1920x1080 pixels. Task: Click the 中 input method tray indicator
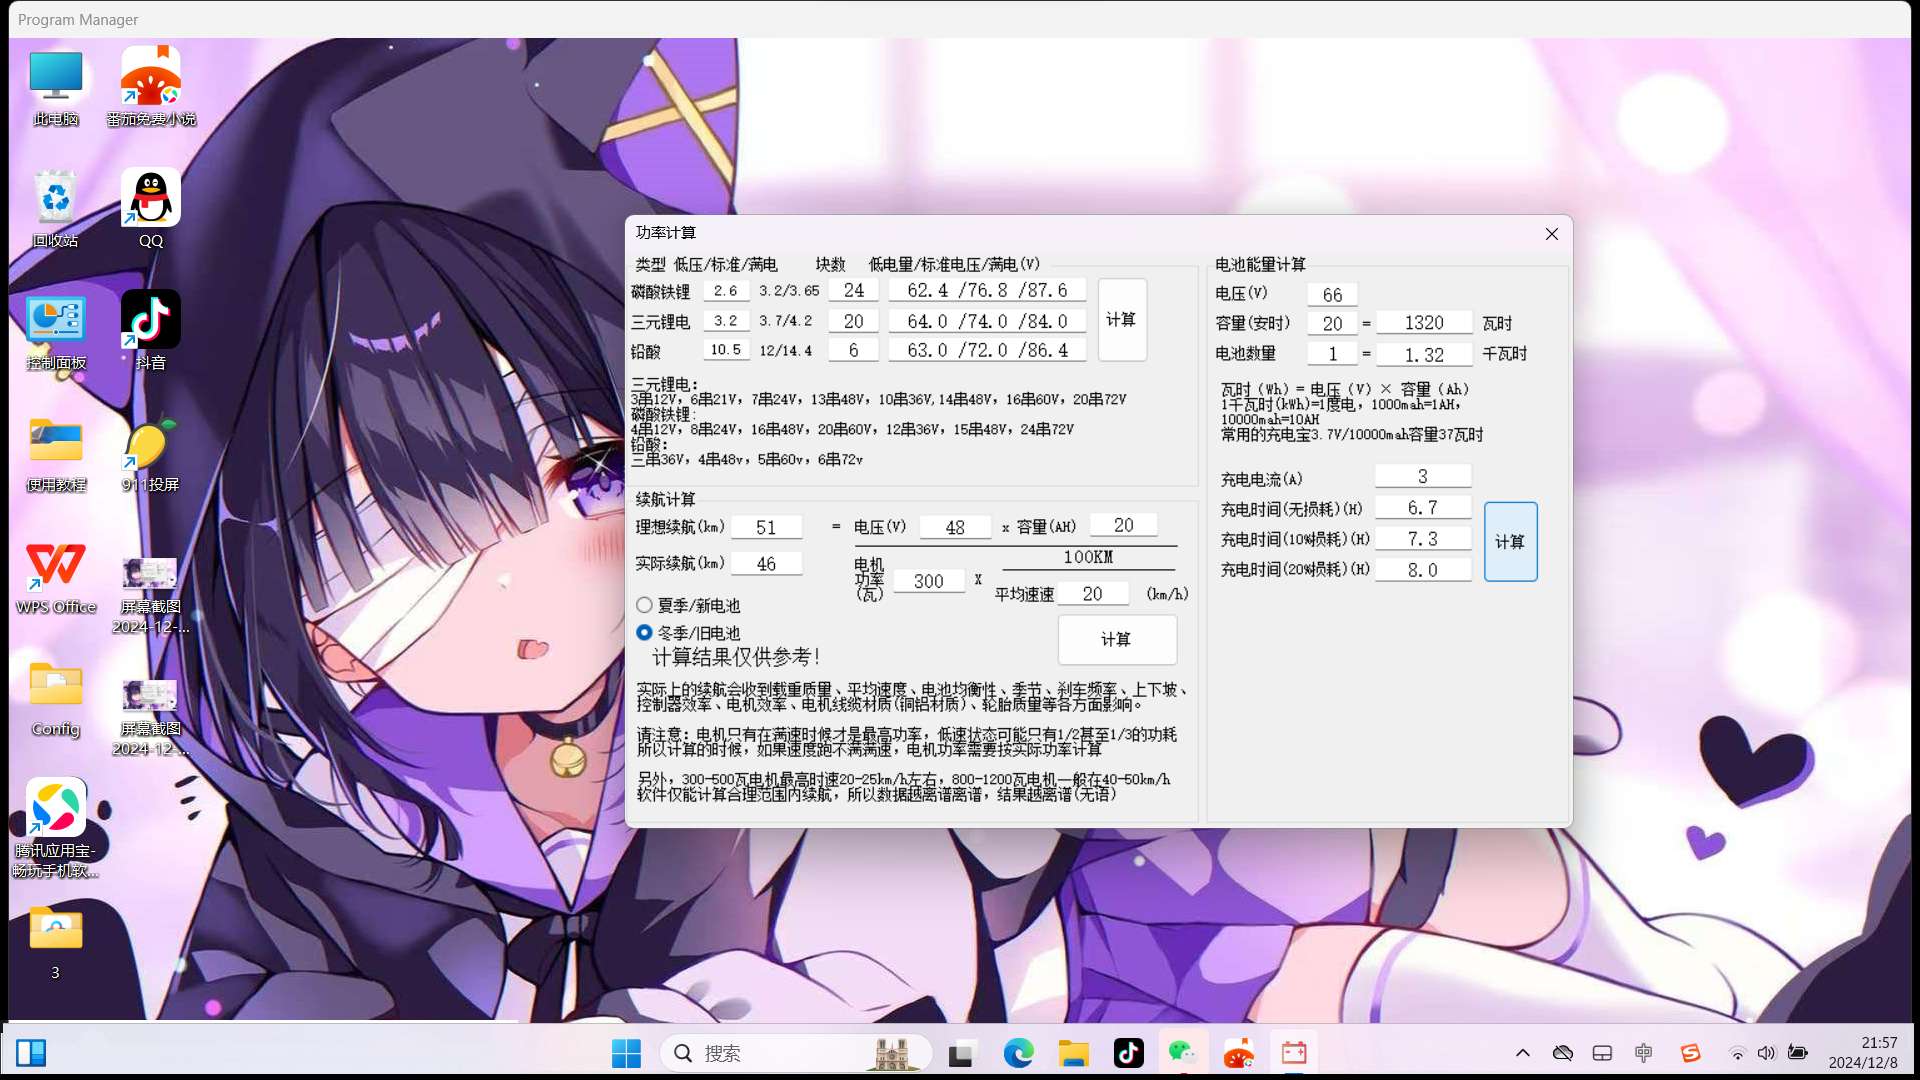[x=1643, y=1053]
